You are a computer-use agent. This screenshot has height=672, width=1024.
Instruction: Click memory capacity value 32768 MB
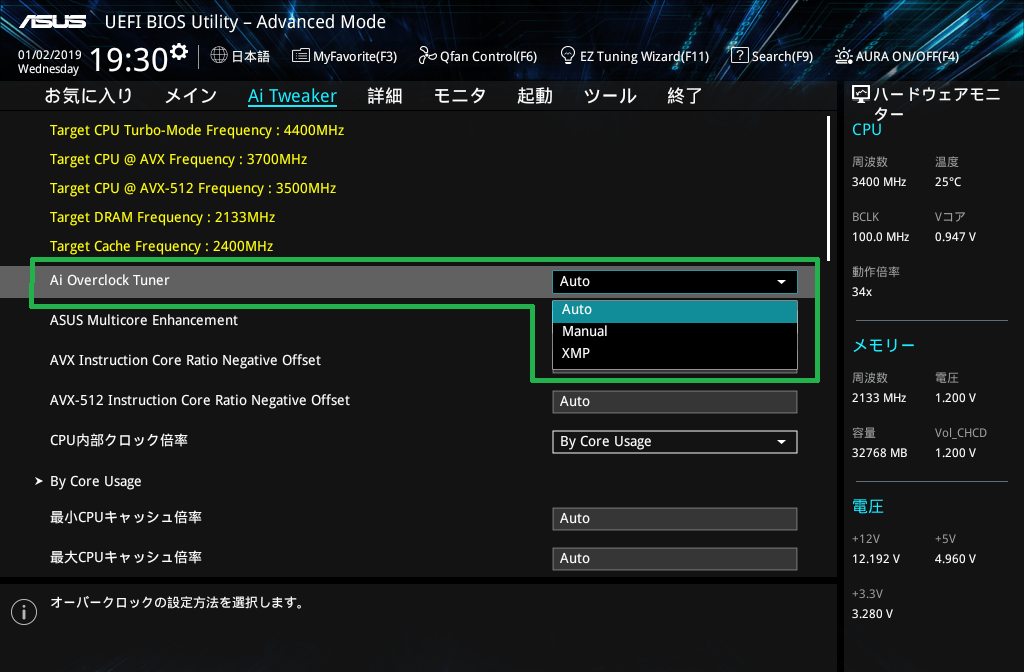880,453
